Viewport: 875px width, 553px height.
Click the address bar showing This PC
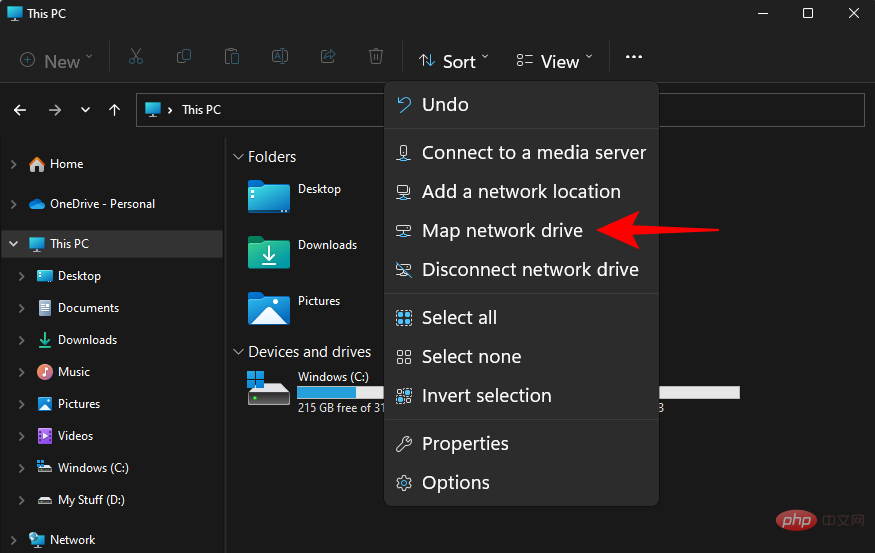pos(500,110)
